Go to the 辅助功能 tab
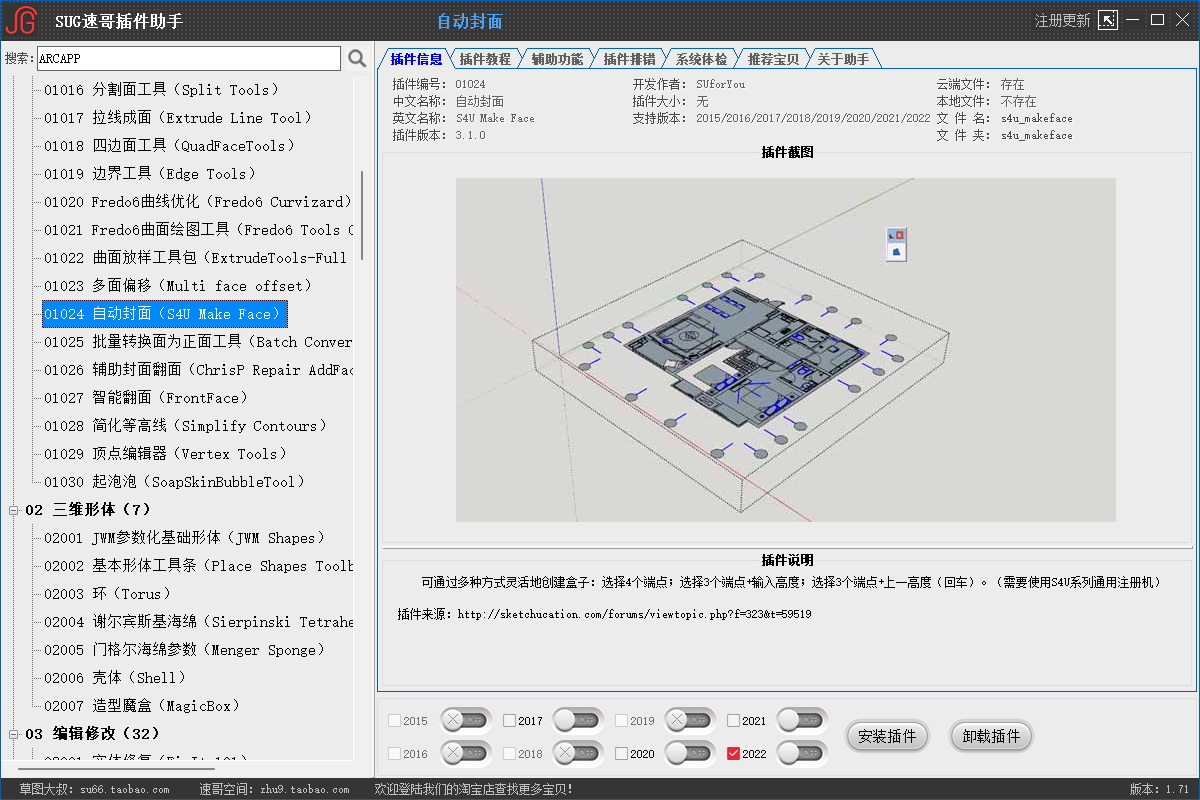 pyautogui.click(x=557, y=59)
